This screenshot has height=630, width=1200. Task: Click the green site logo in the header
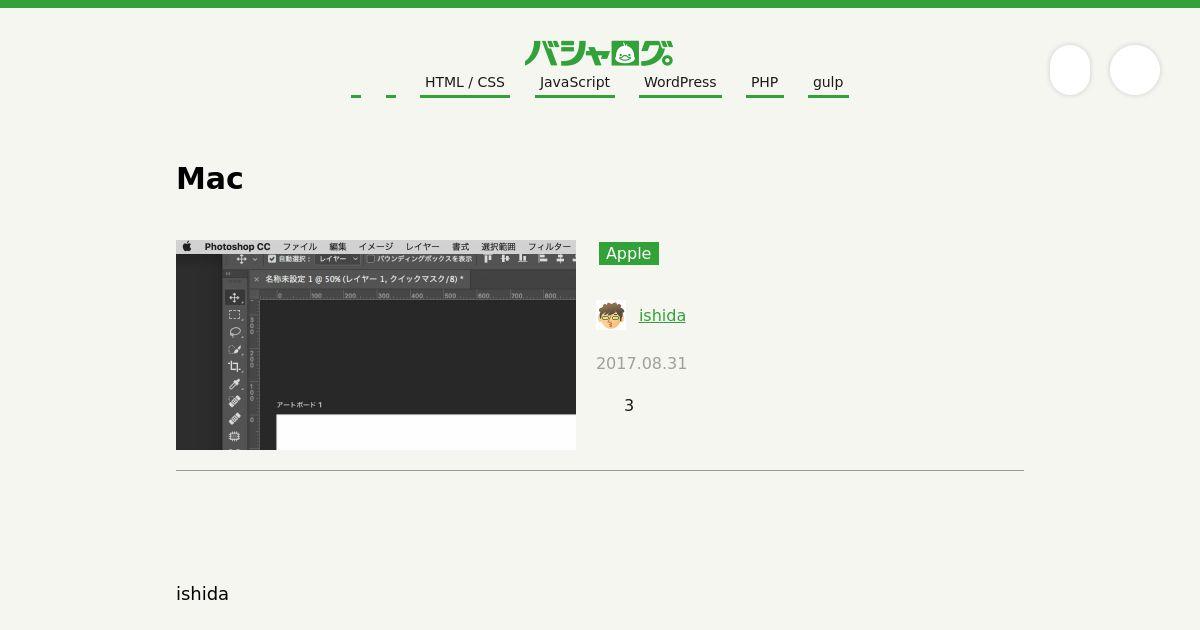pos(599,53)
